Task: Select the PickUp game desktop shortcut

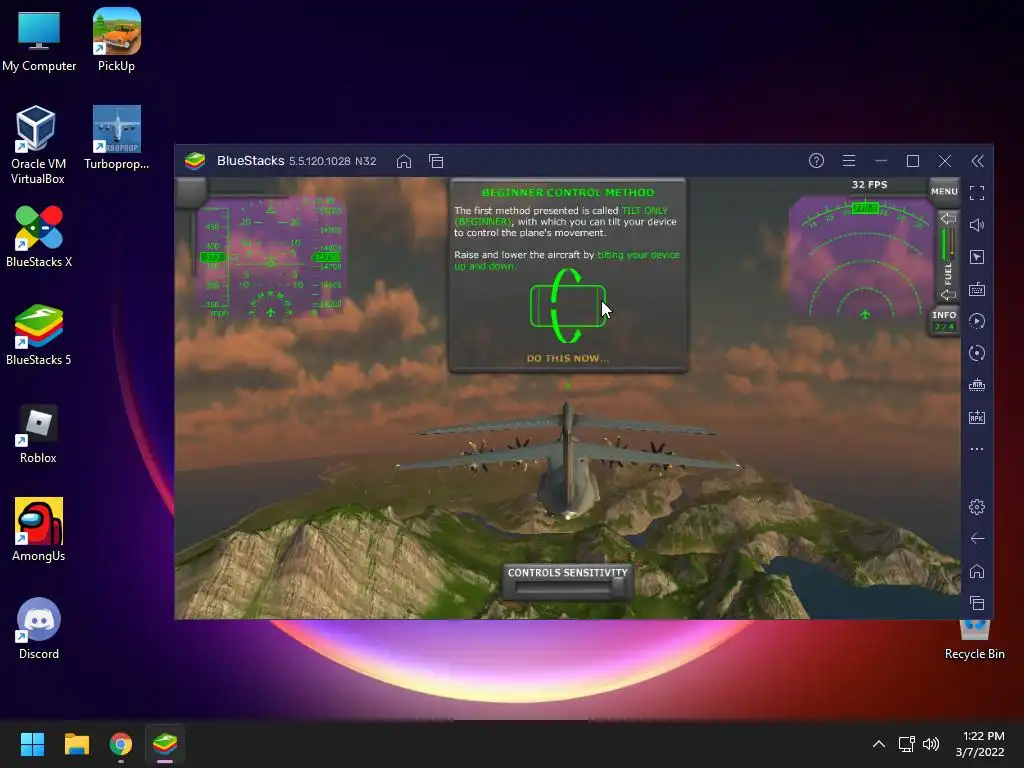Action: click(116, 40)
